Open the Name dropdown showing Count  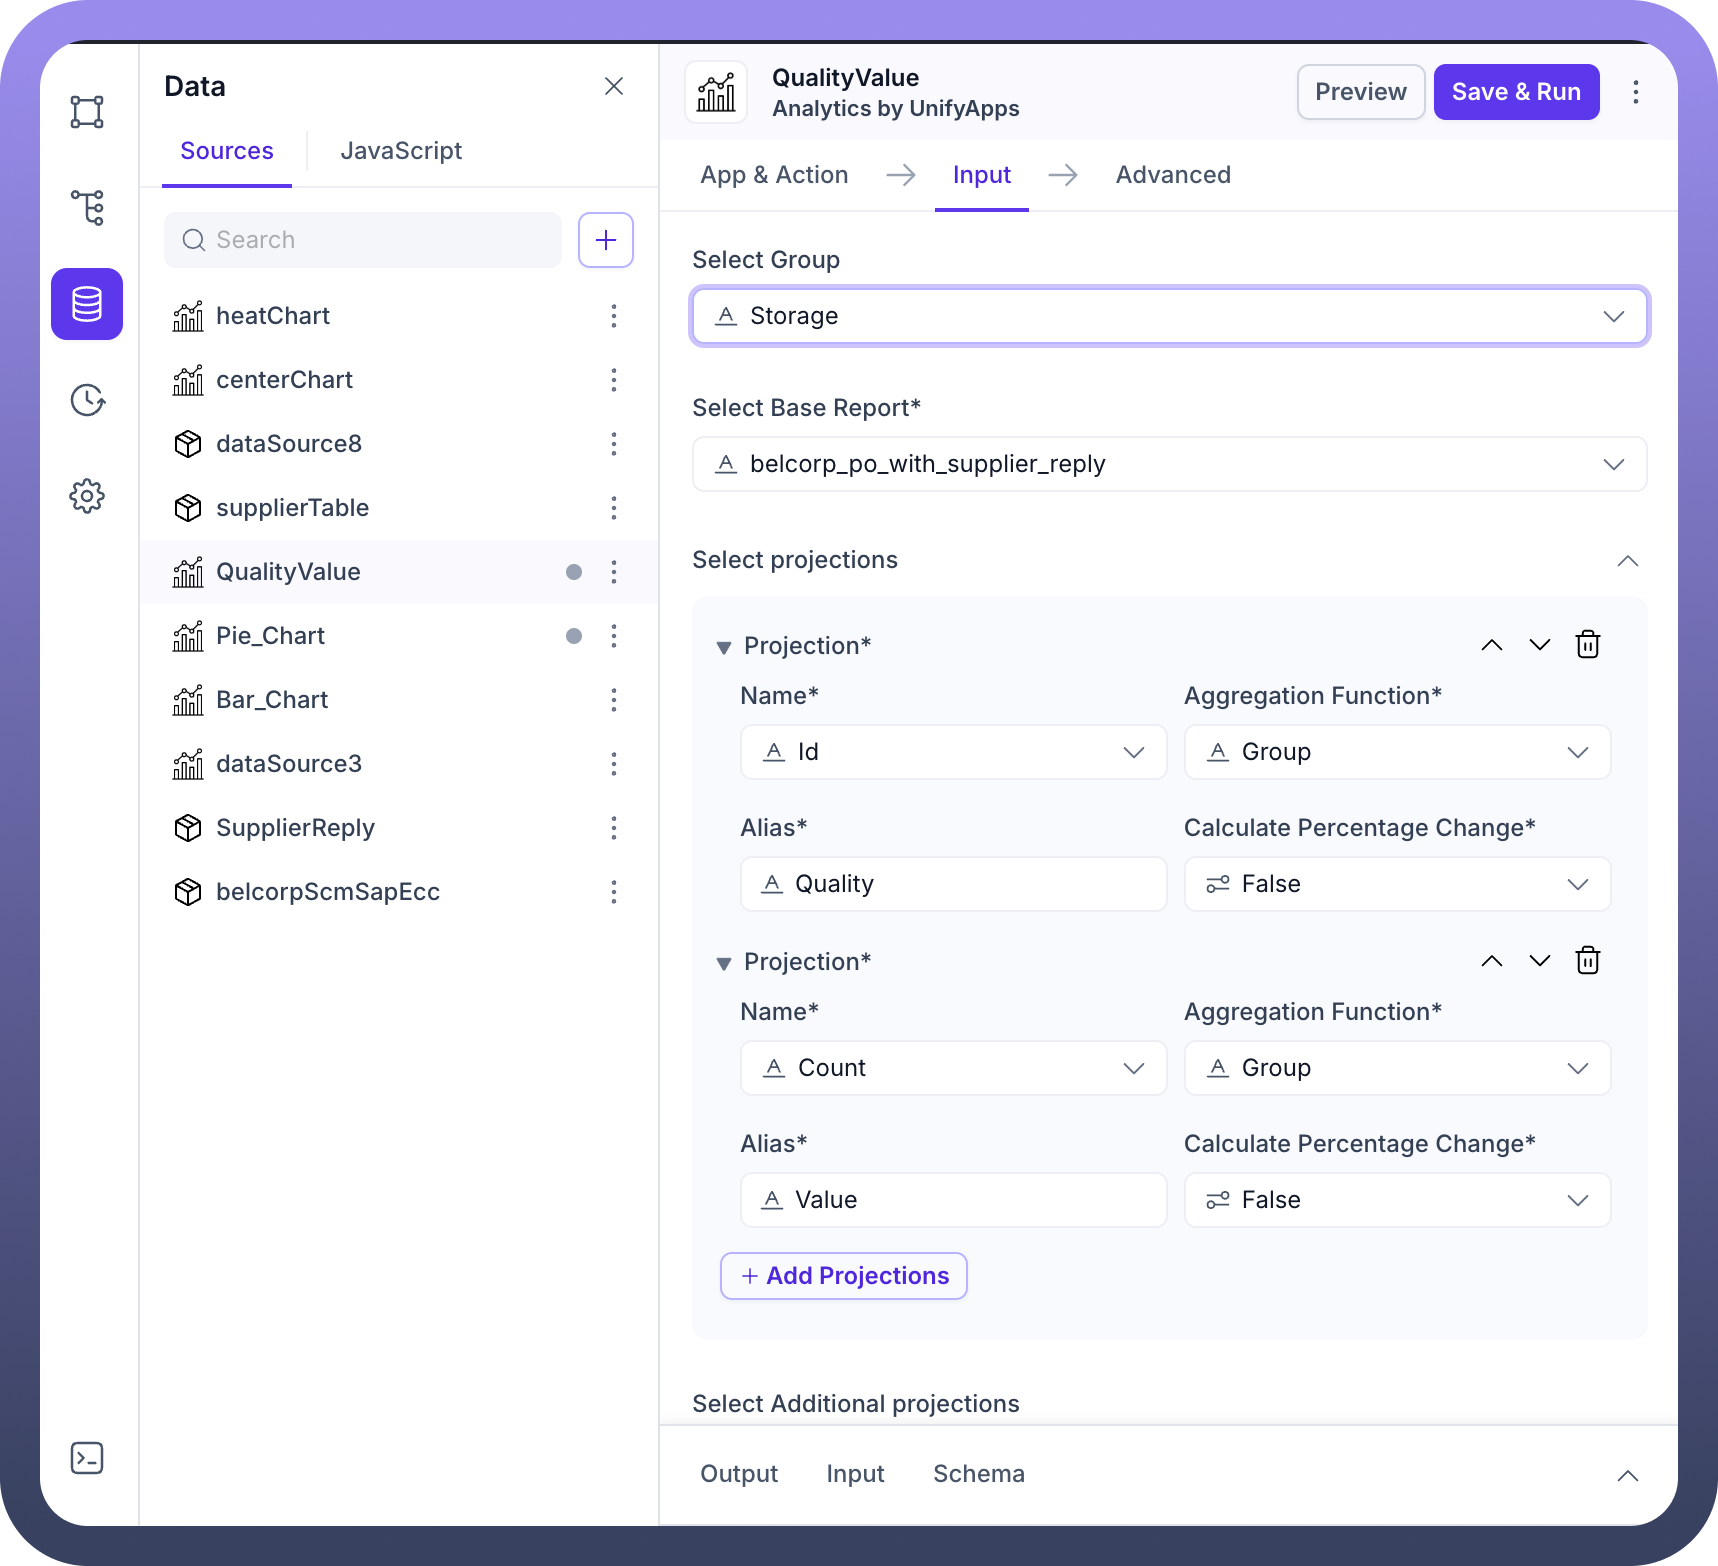tap(954, 1068)
